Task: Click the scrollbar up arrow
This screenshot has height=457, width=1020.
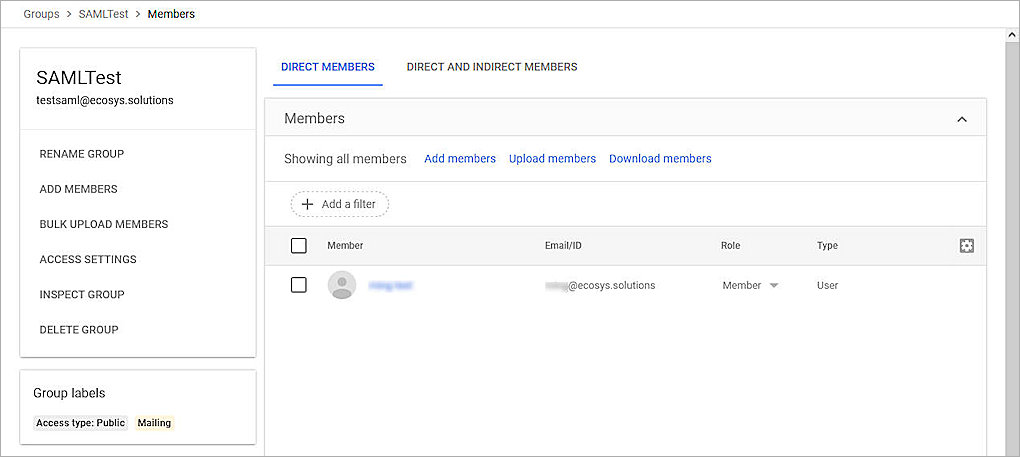Action: tap(1012, 35)
